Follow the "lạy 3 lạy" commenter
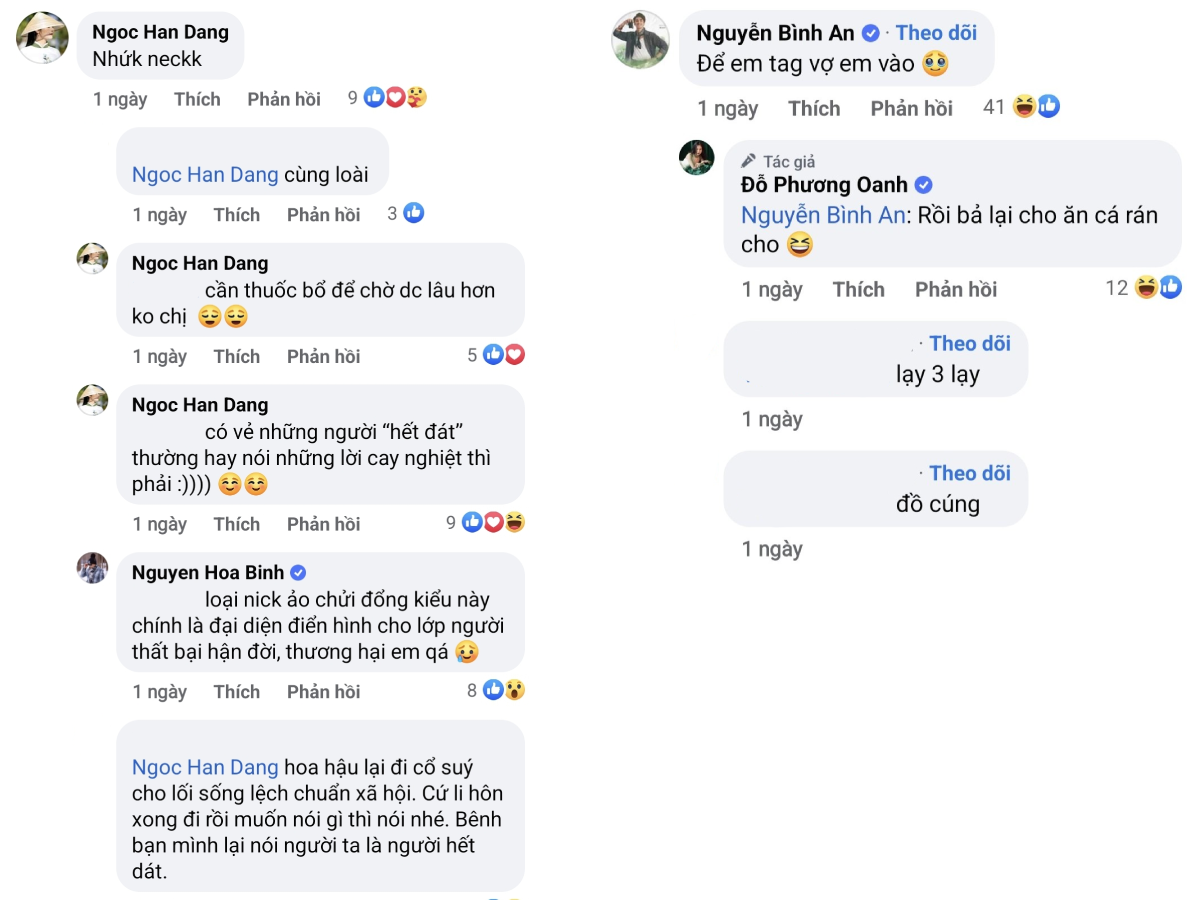The height and width of the screenshot is (900, 1200). tap(969, 343)
